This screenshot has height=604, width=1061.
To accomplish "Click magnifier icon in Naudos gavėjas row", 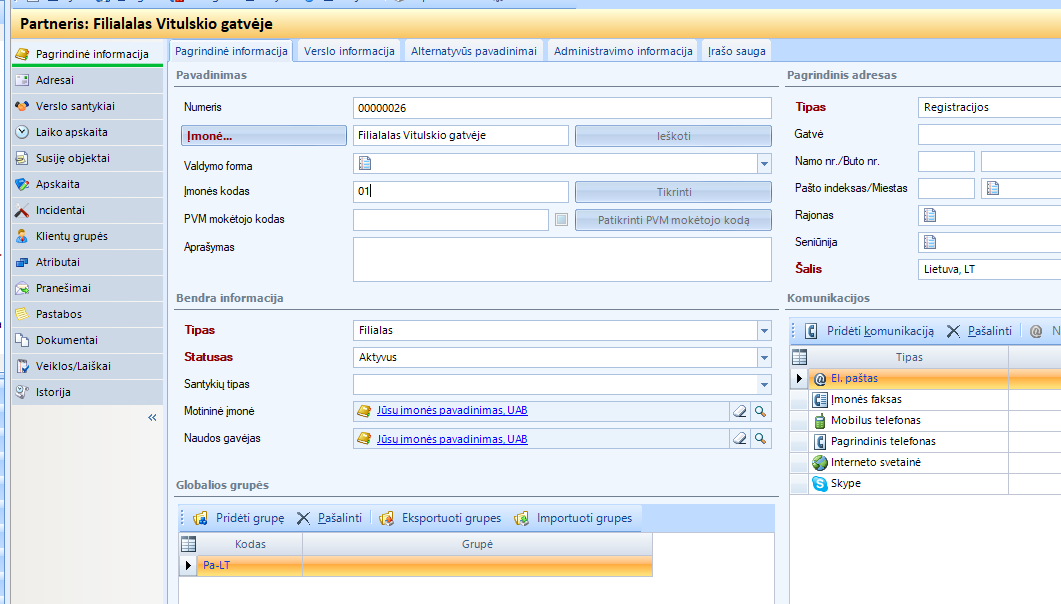I will click(x=761, y=439).
